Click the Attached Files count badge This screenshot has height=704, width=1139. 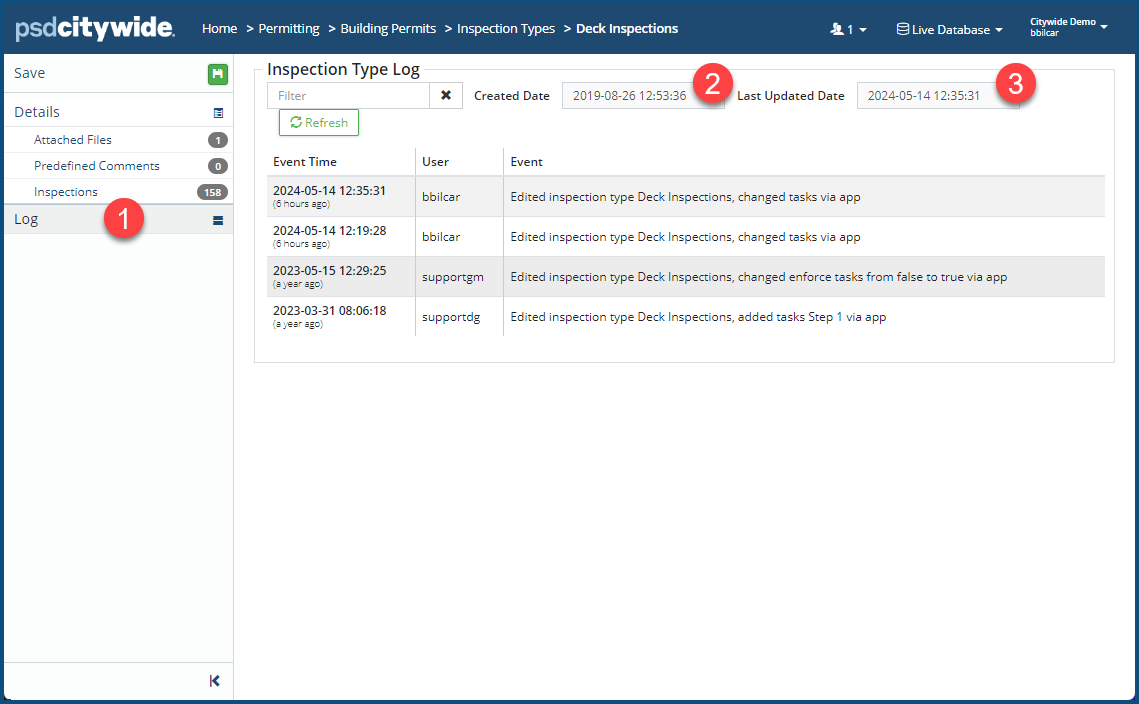tap(217, 140)
